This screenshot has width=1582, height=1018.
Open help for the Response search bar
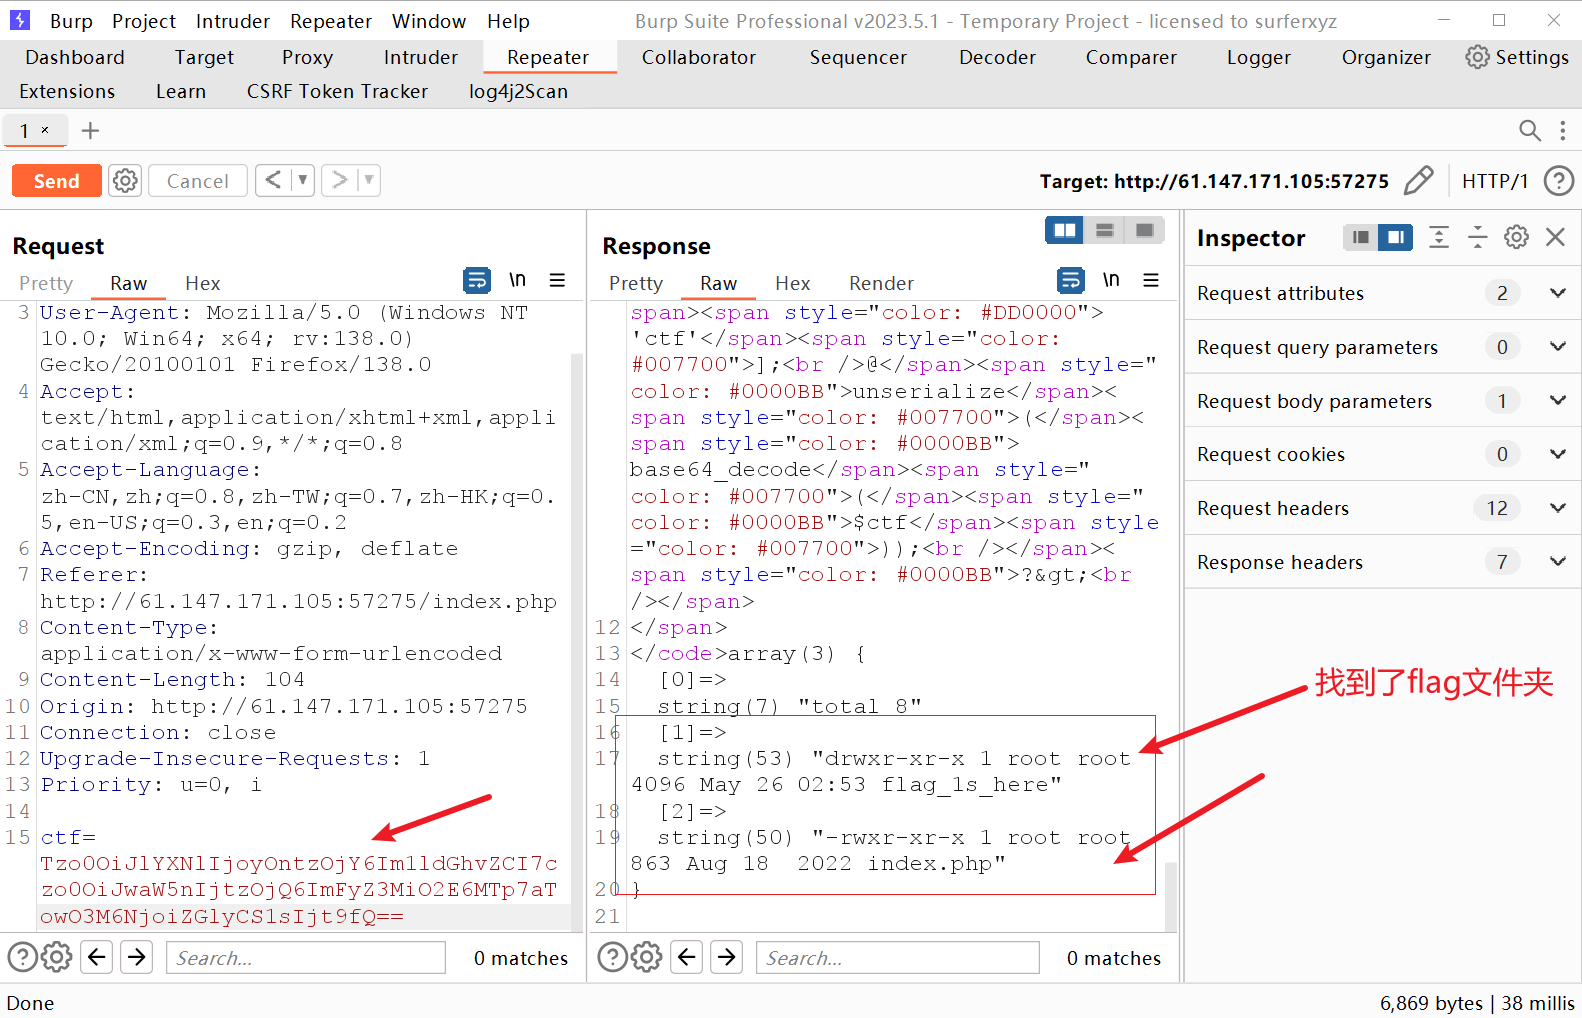pyautogui.click(x=612, y=957)
